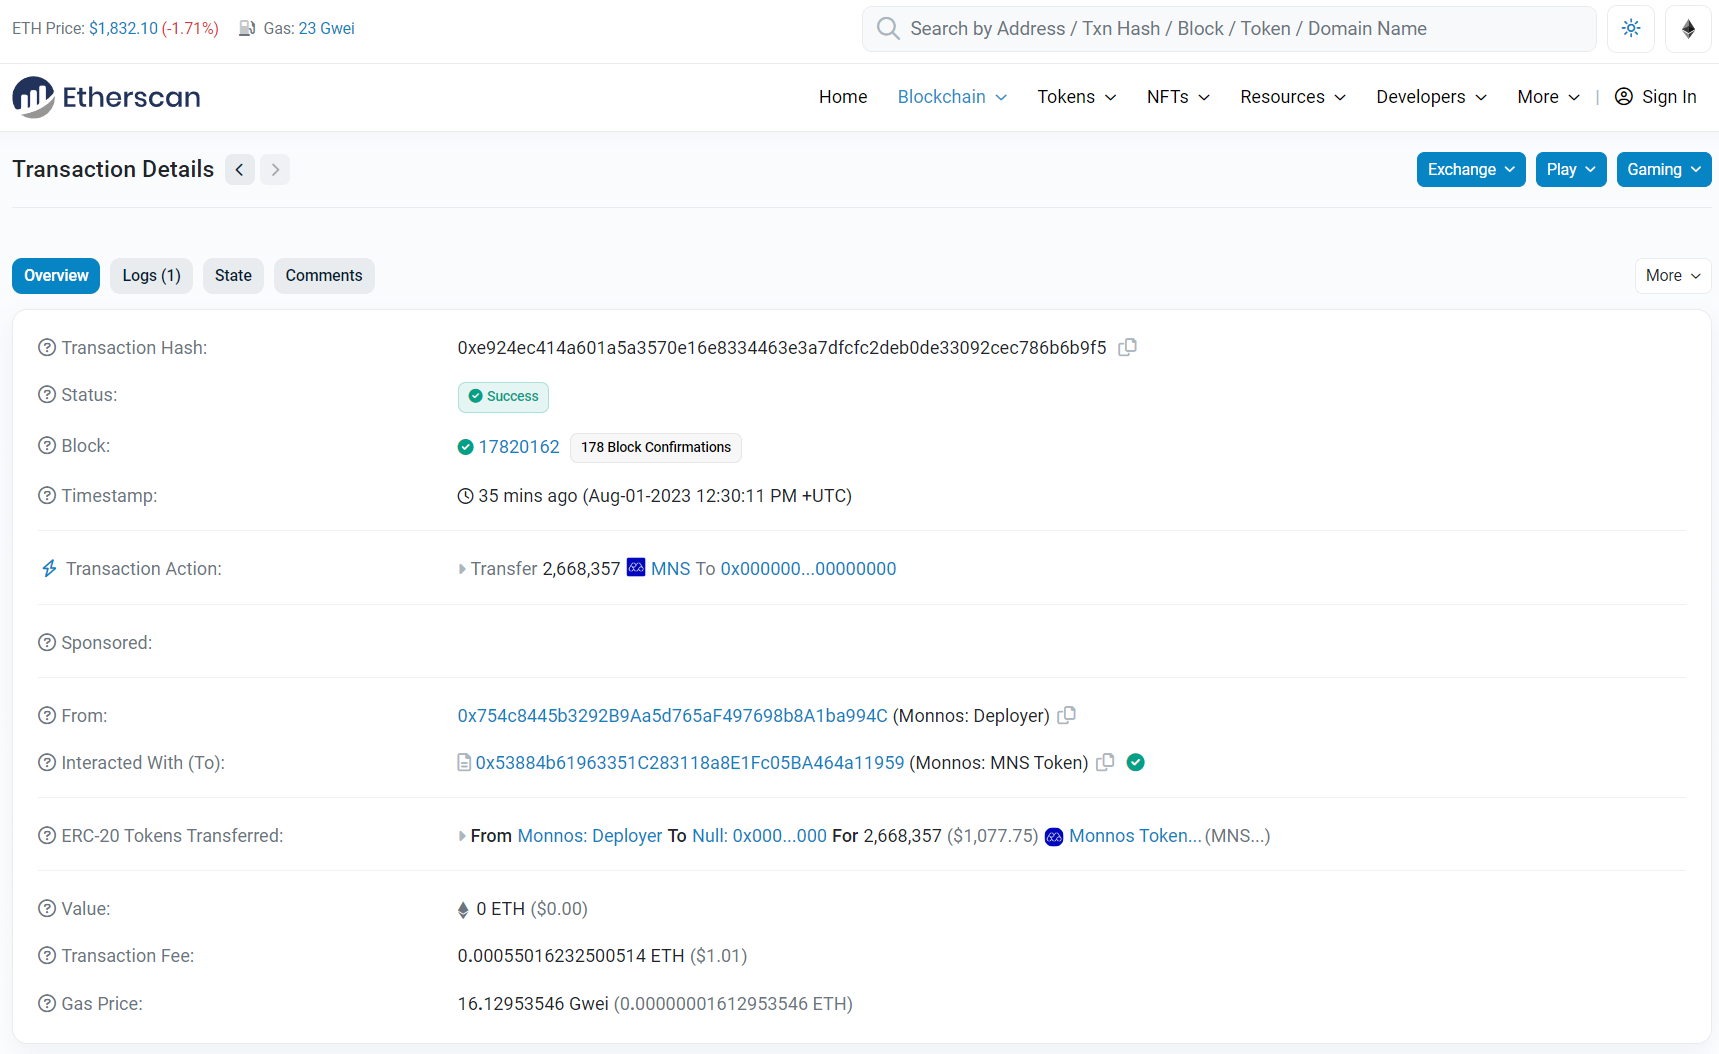Switch to the Comments tab

tap(324, 276)
